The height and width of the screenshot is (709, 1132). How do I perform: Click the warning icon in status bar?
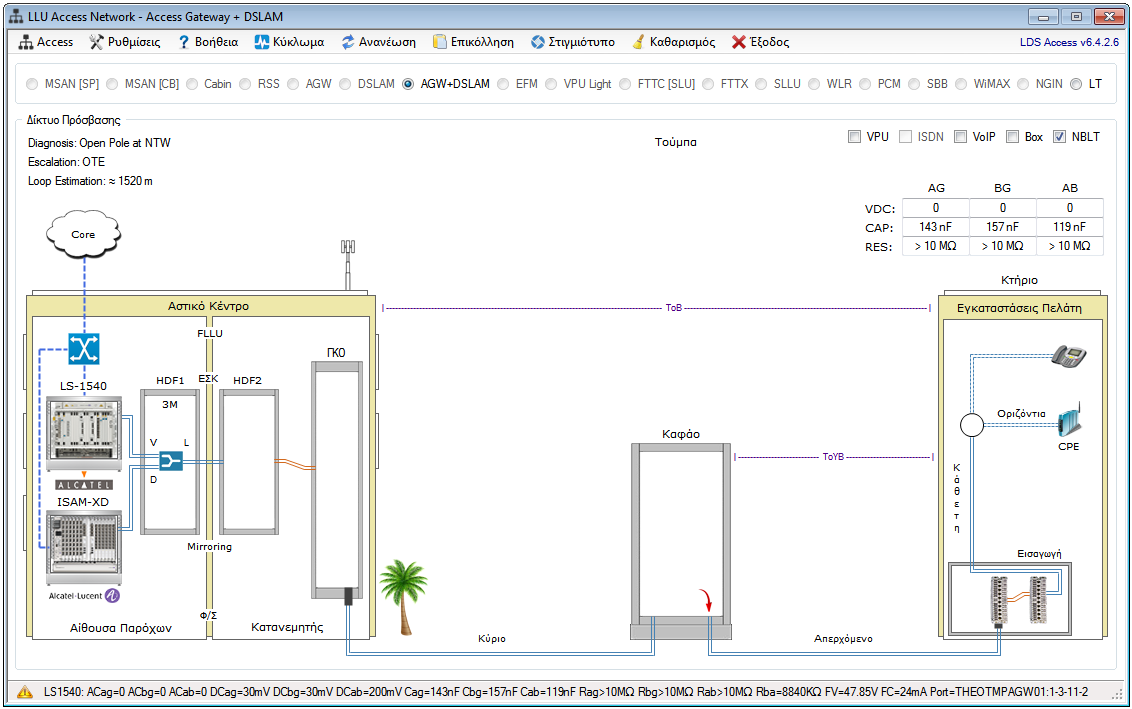[x=24, y=691]
